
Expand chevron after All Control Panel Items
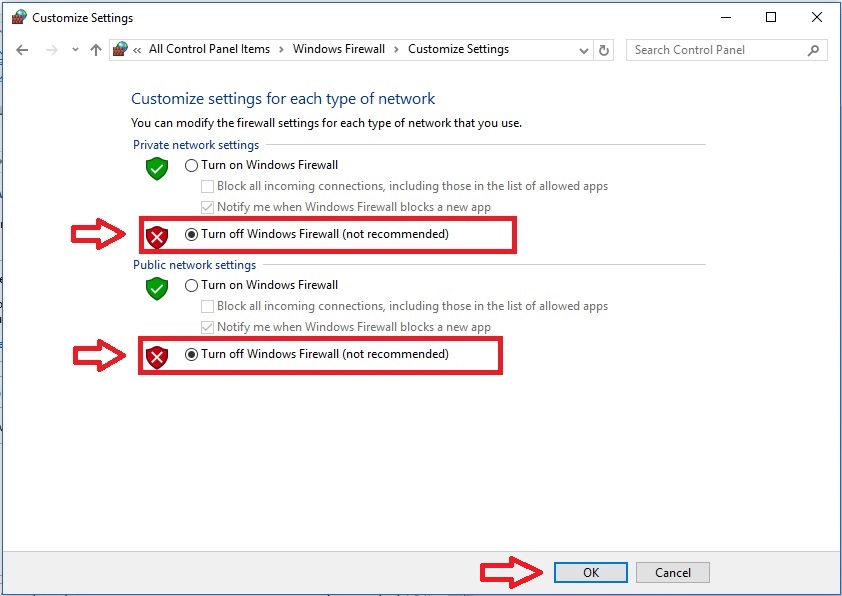281,50
